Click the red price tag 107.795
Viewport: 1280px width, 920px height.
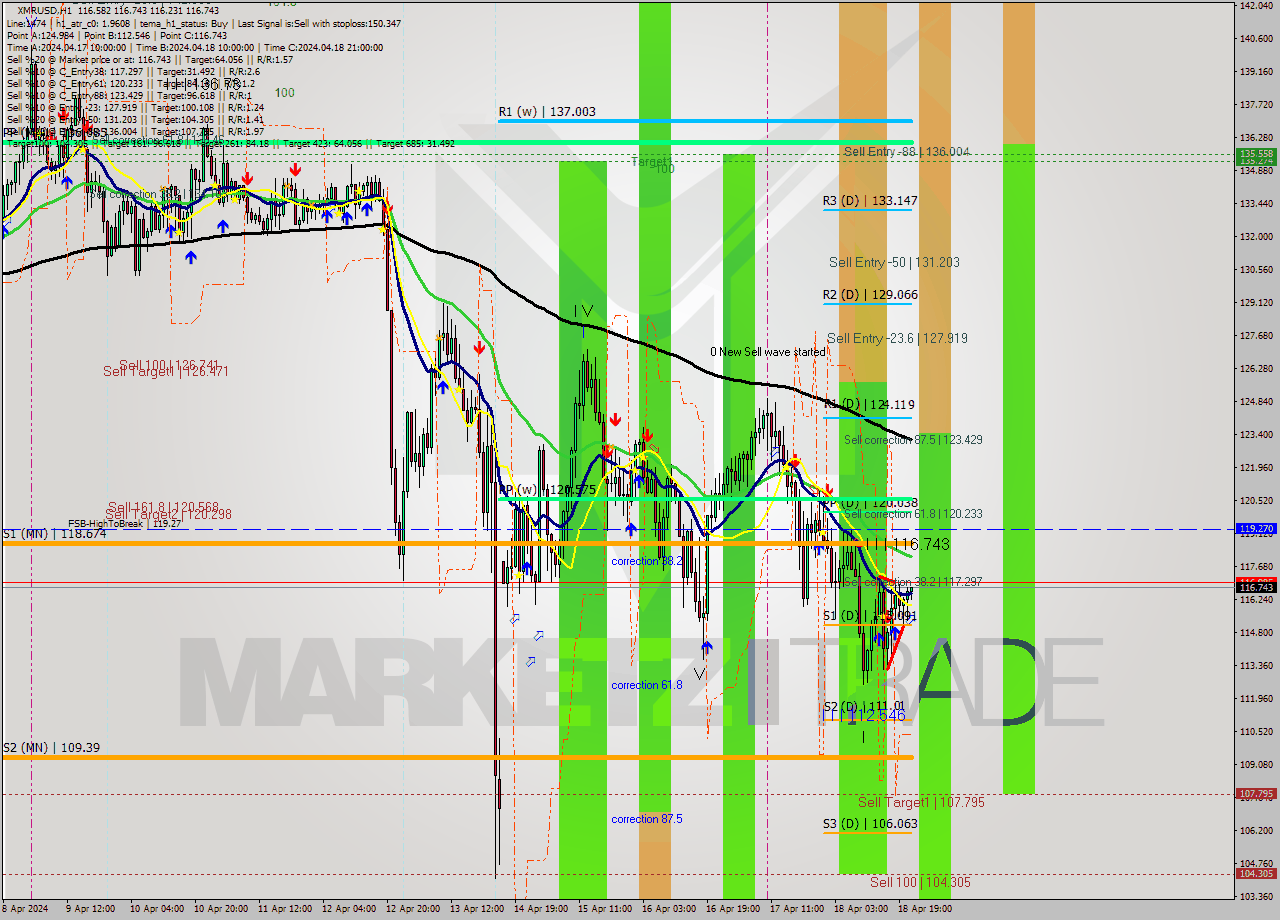pyautogui.click(x=1256, y=794)
